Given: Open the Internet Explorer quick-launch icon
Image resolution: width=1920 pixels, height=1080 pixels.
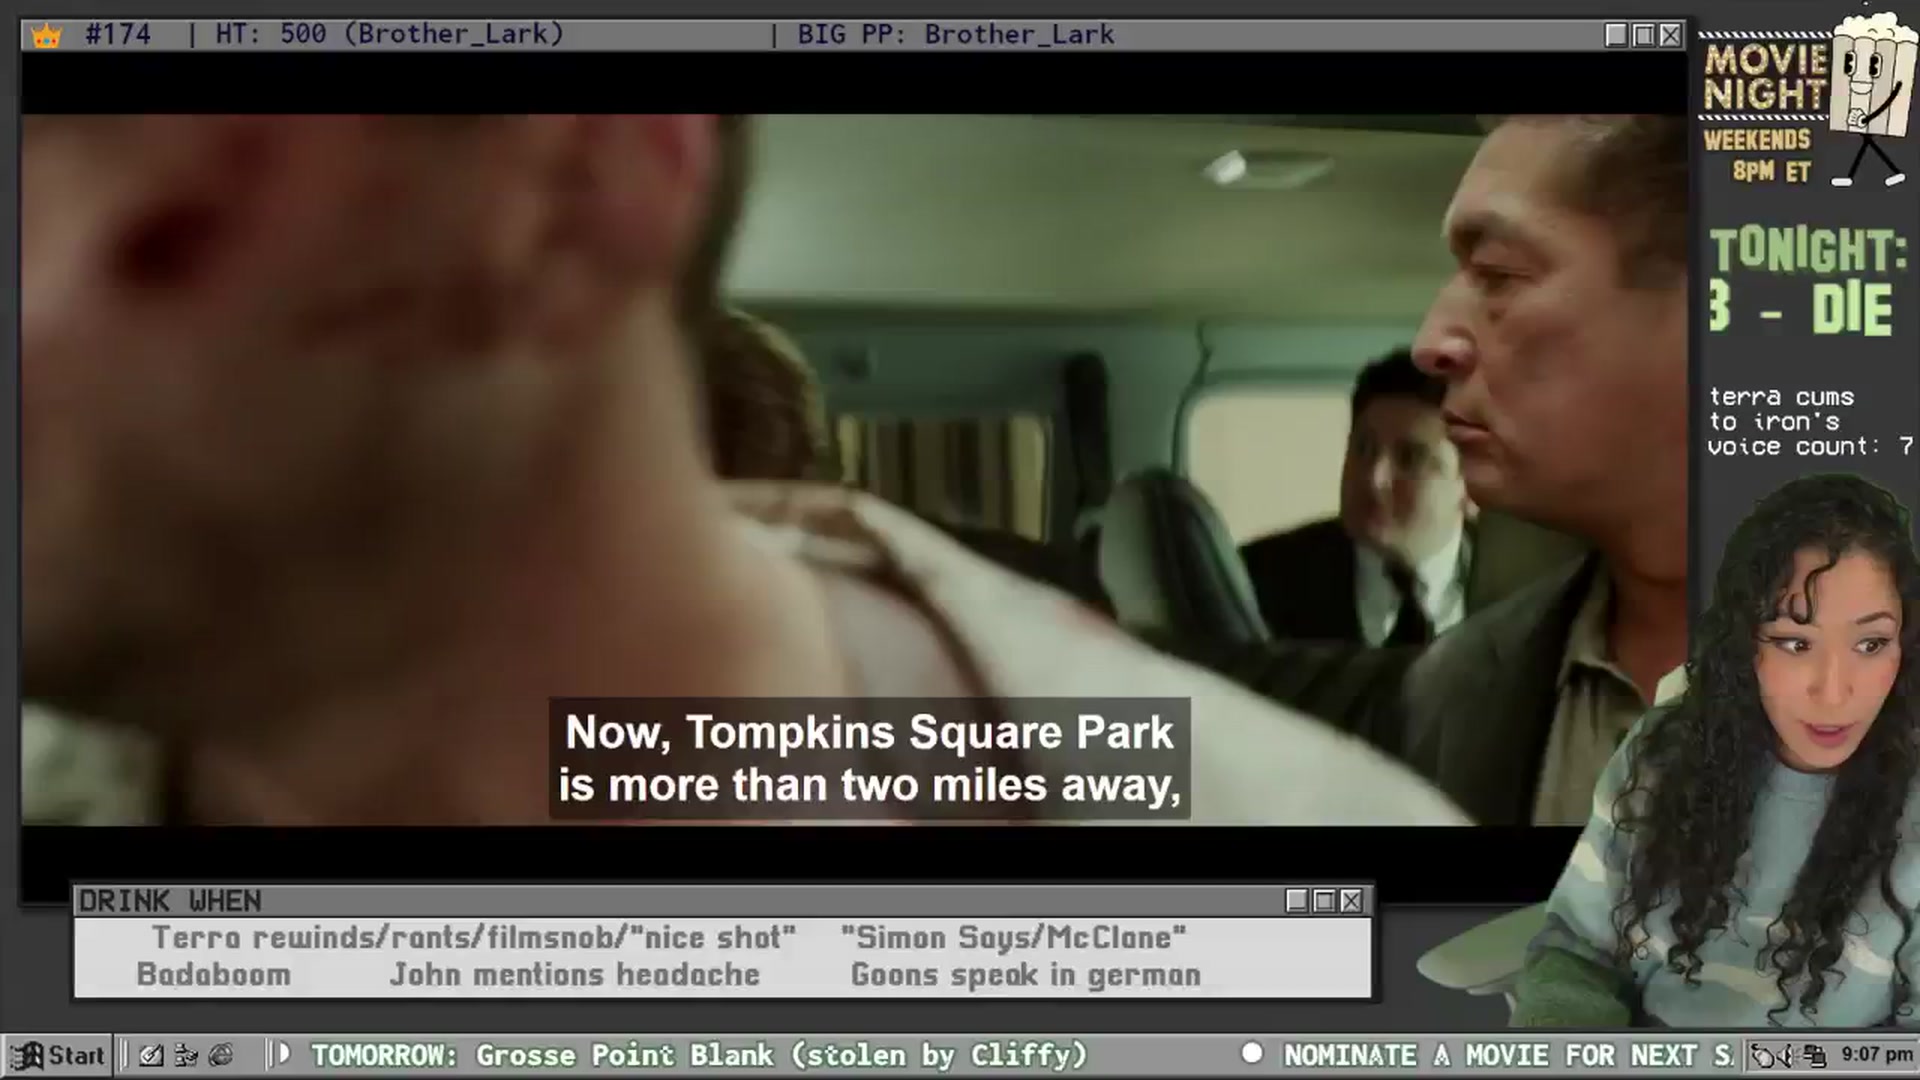Looking at the screenshot, I should tap(221, 1055).
